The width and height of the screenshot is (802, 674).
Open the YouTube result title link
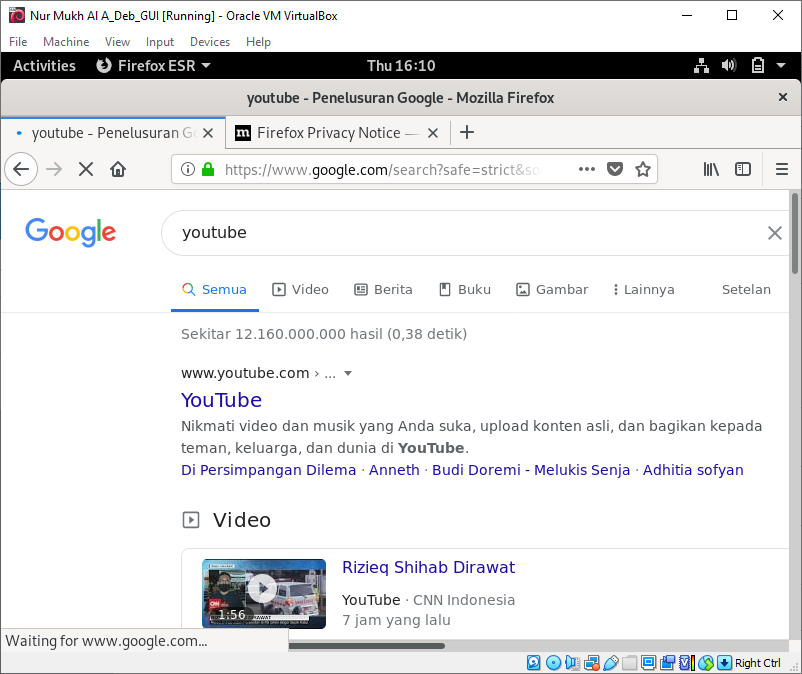tap(221, 400)
